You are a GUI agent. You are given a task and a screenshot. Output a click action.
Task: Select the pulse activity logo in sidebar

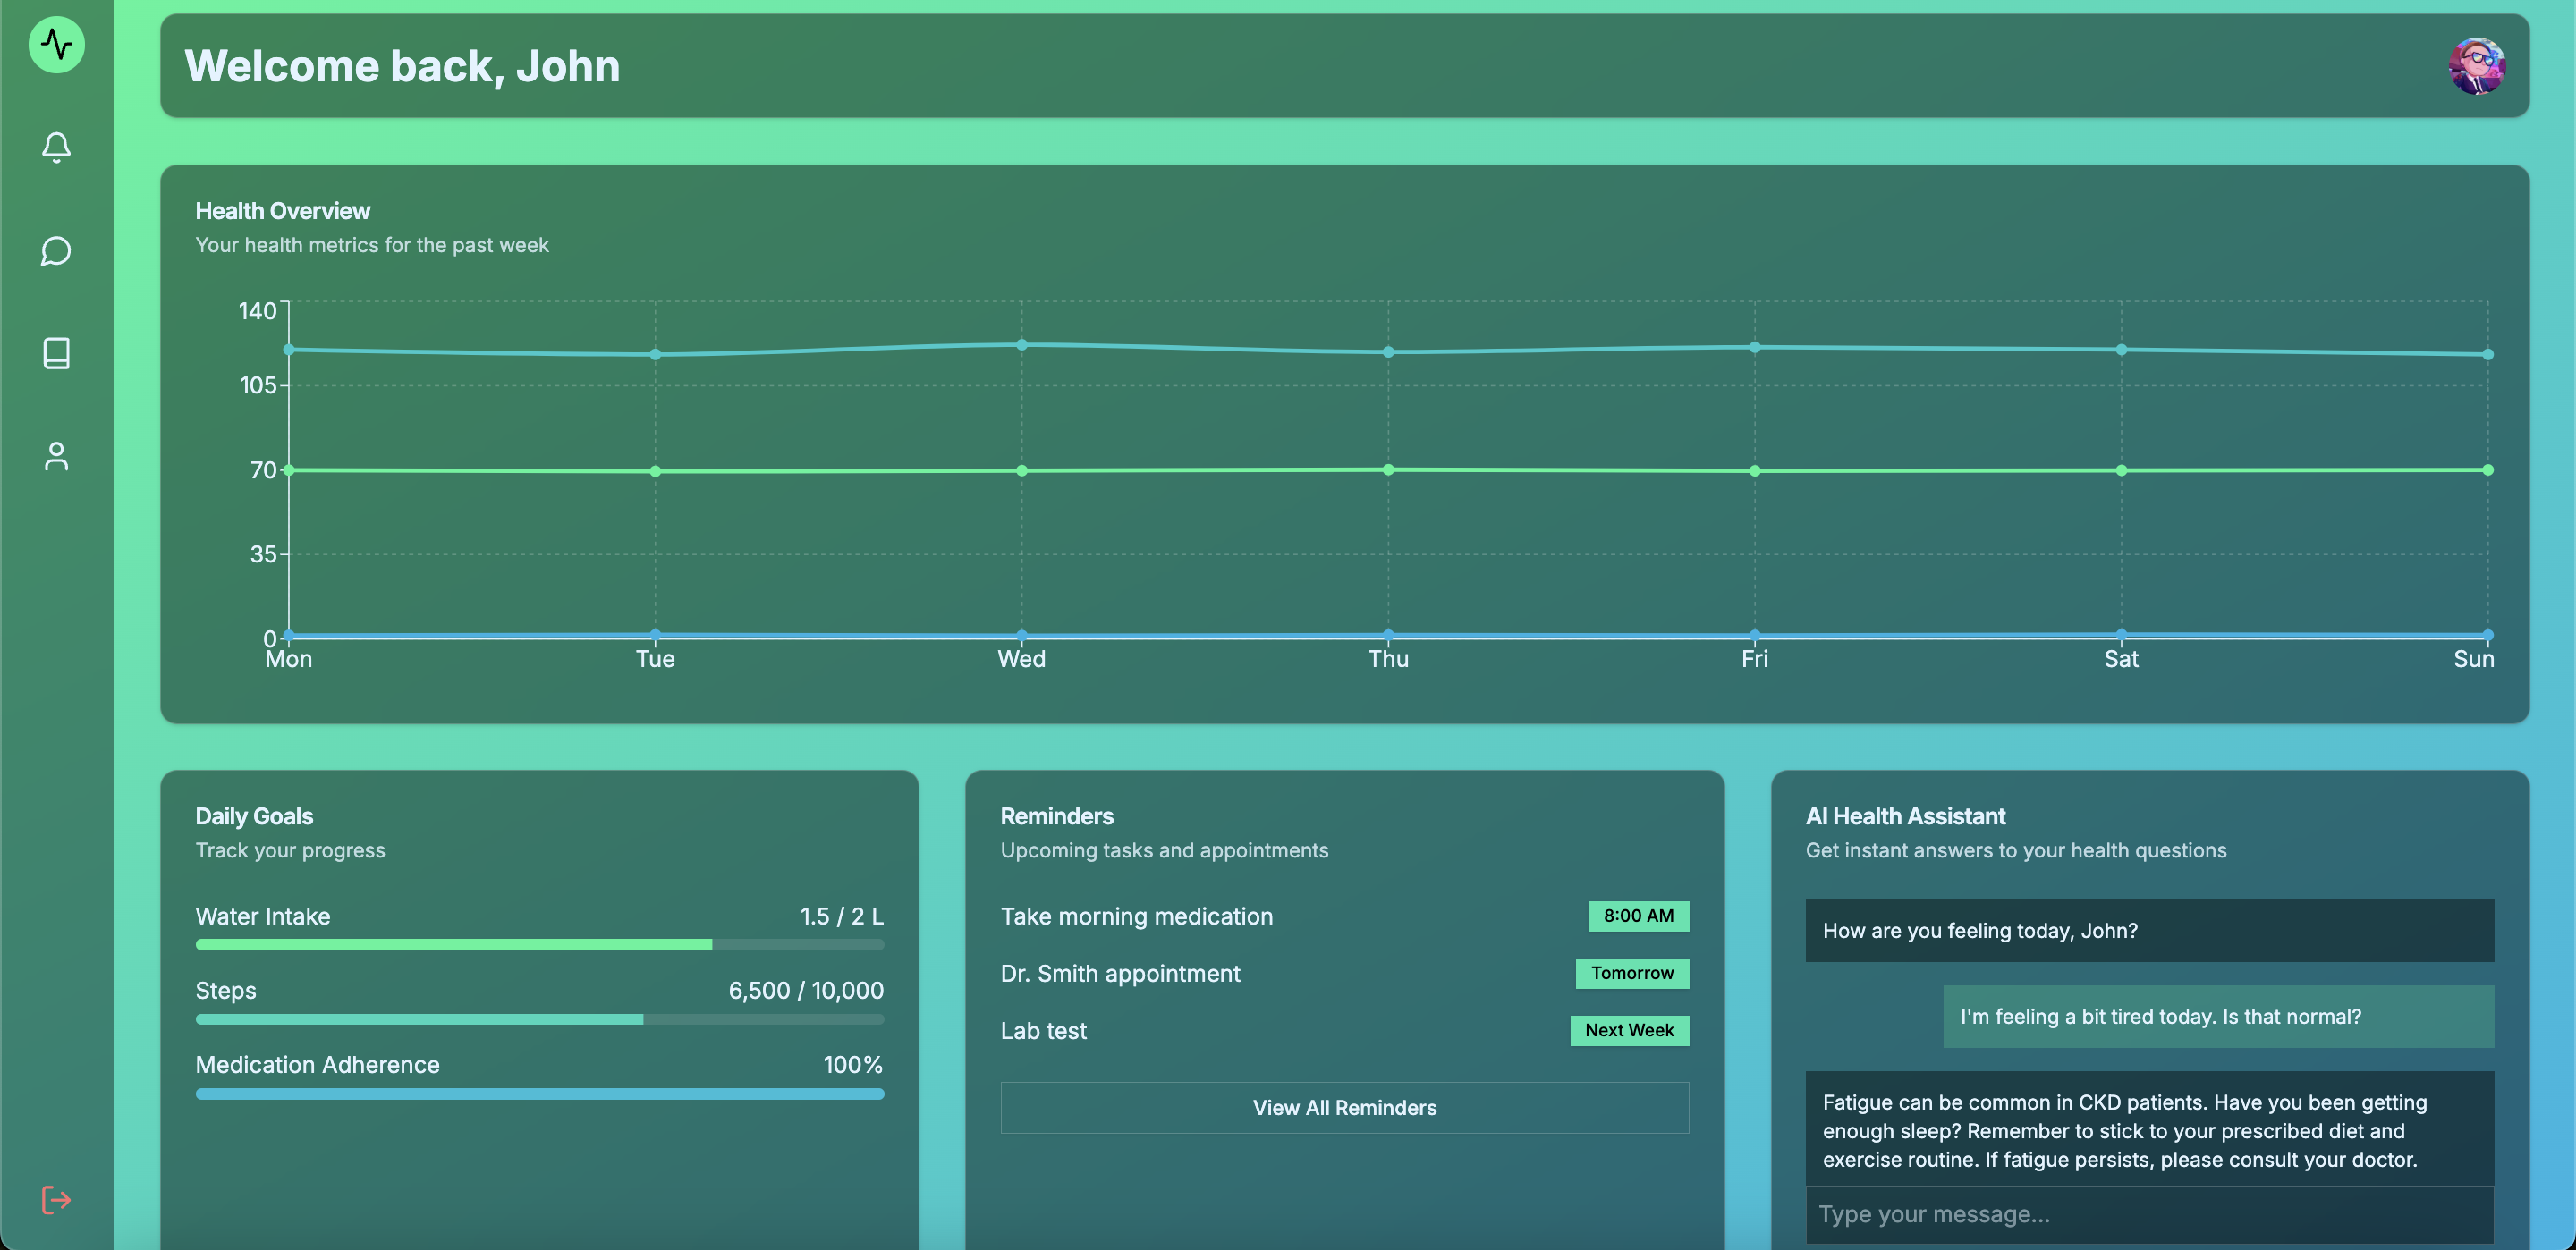click(x=56, y=45)
